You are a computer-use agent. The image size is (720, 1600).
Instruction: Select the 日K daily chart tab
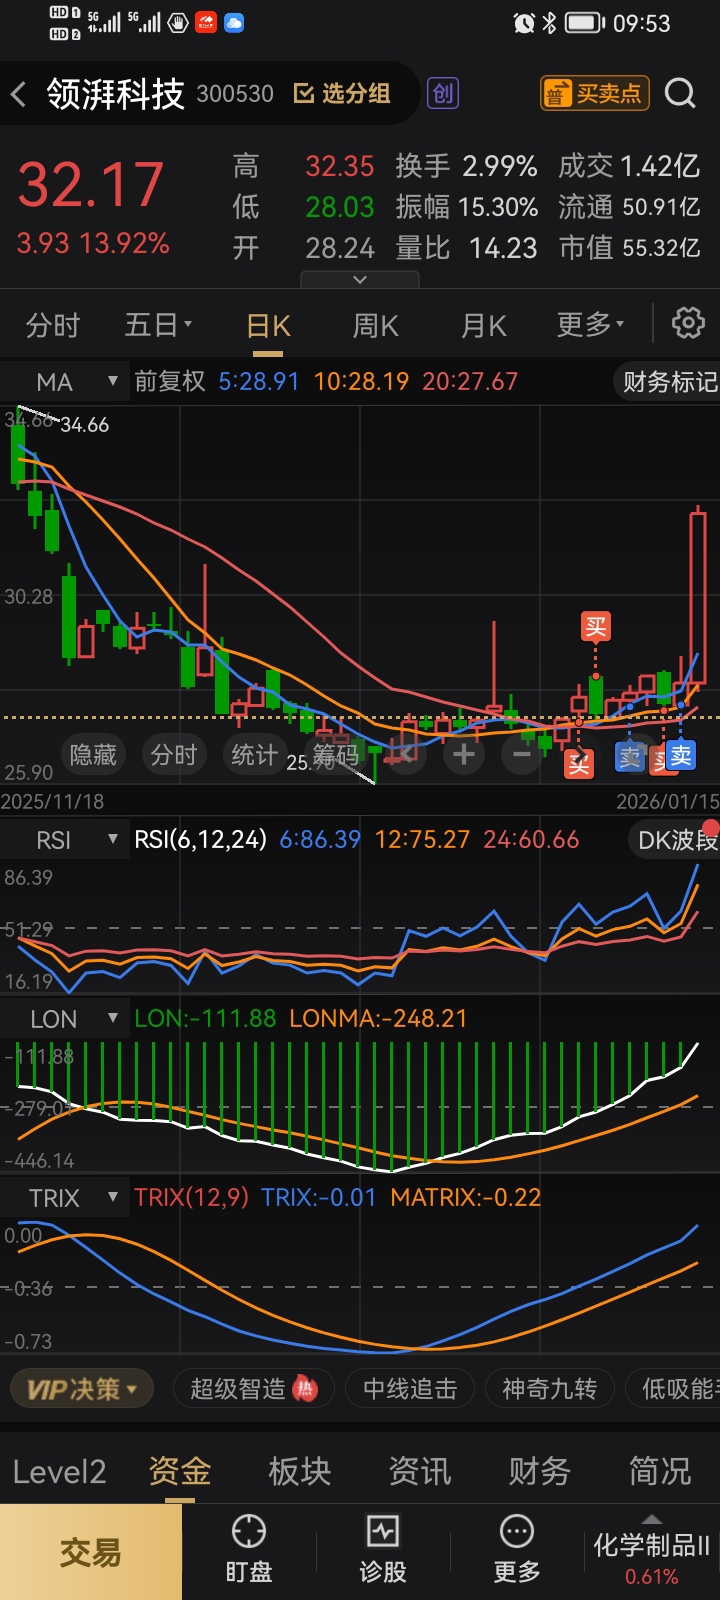pyautogui.click(x=268, y=326)
